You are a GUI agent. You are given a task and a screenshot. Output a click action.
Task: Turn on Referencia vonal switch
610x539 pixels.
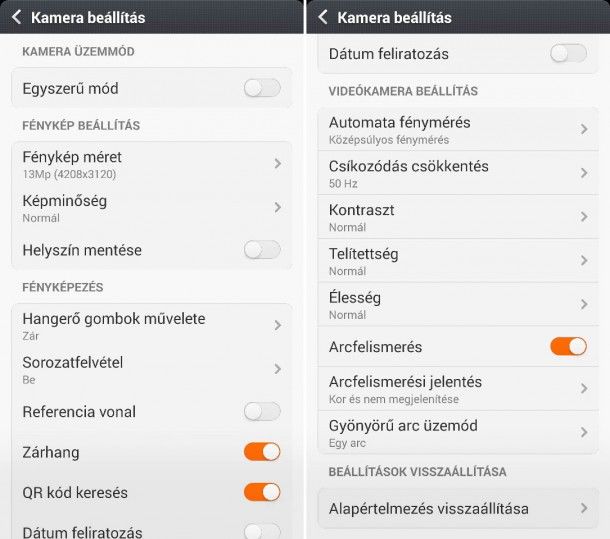(x=262, y=411)
